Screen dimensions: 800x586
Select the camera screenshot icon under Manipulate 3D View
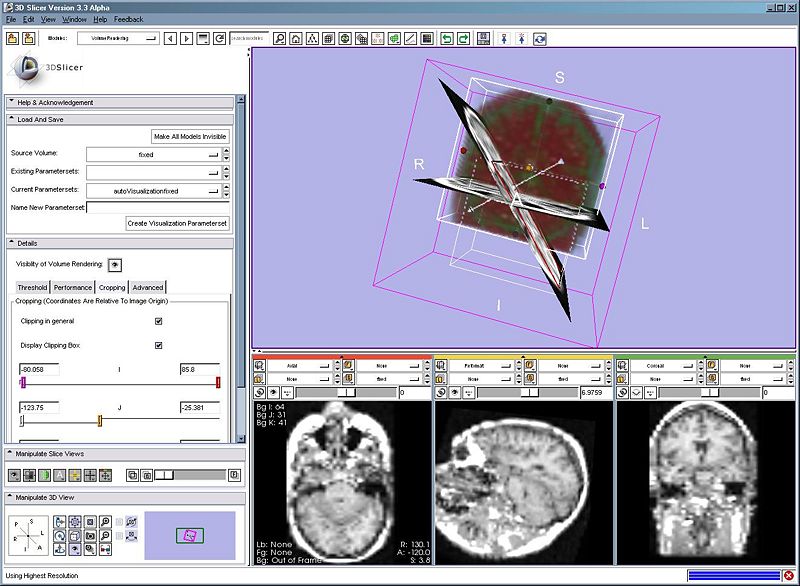coord(89,536)
